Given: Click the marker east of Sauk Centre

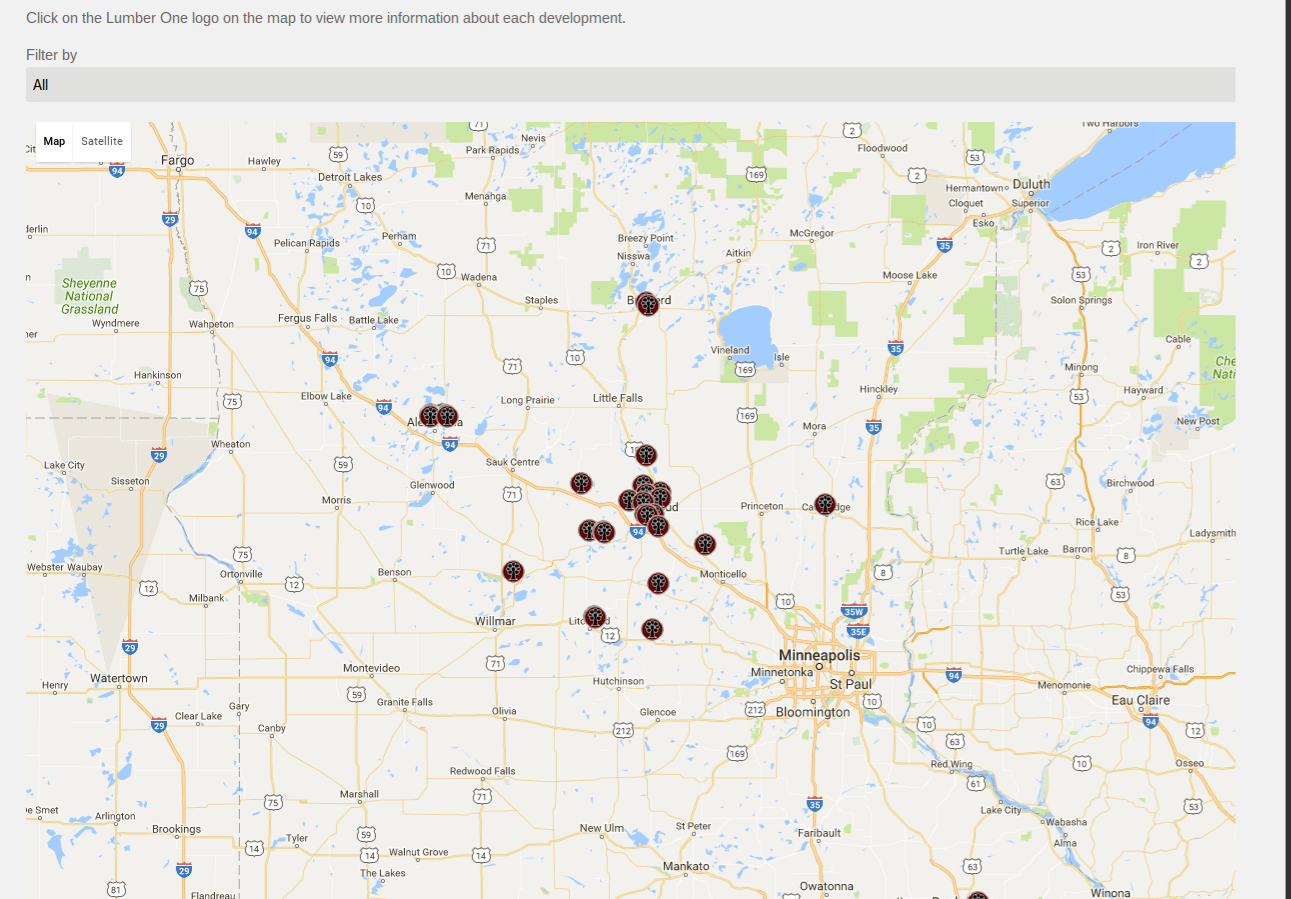Looking at the screenshot, I should coord(581,484).
